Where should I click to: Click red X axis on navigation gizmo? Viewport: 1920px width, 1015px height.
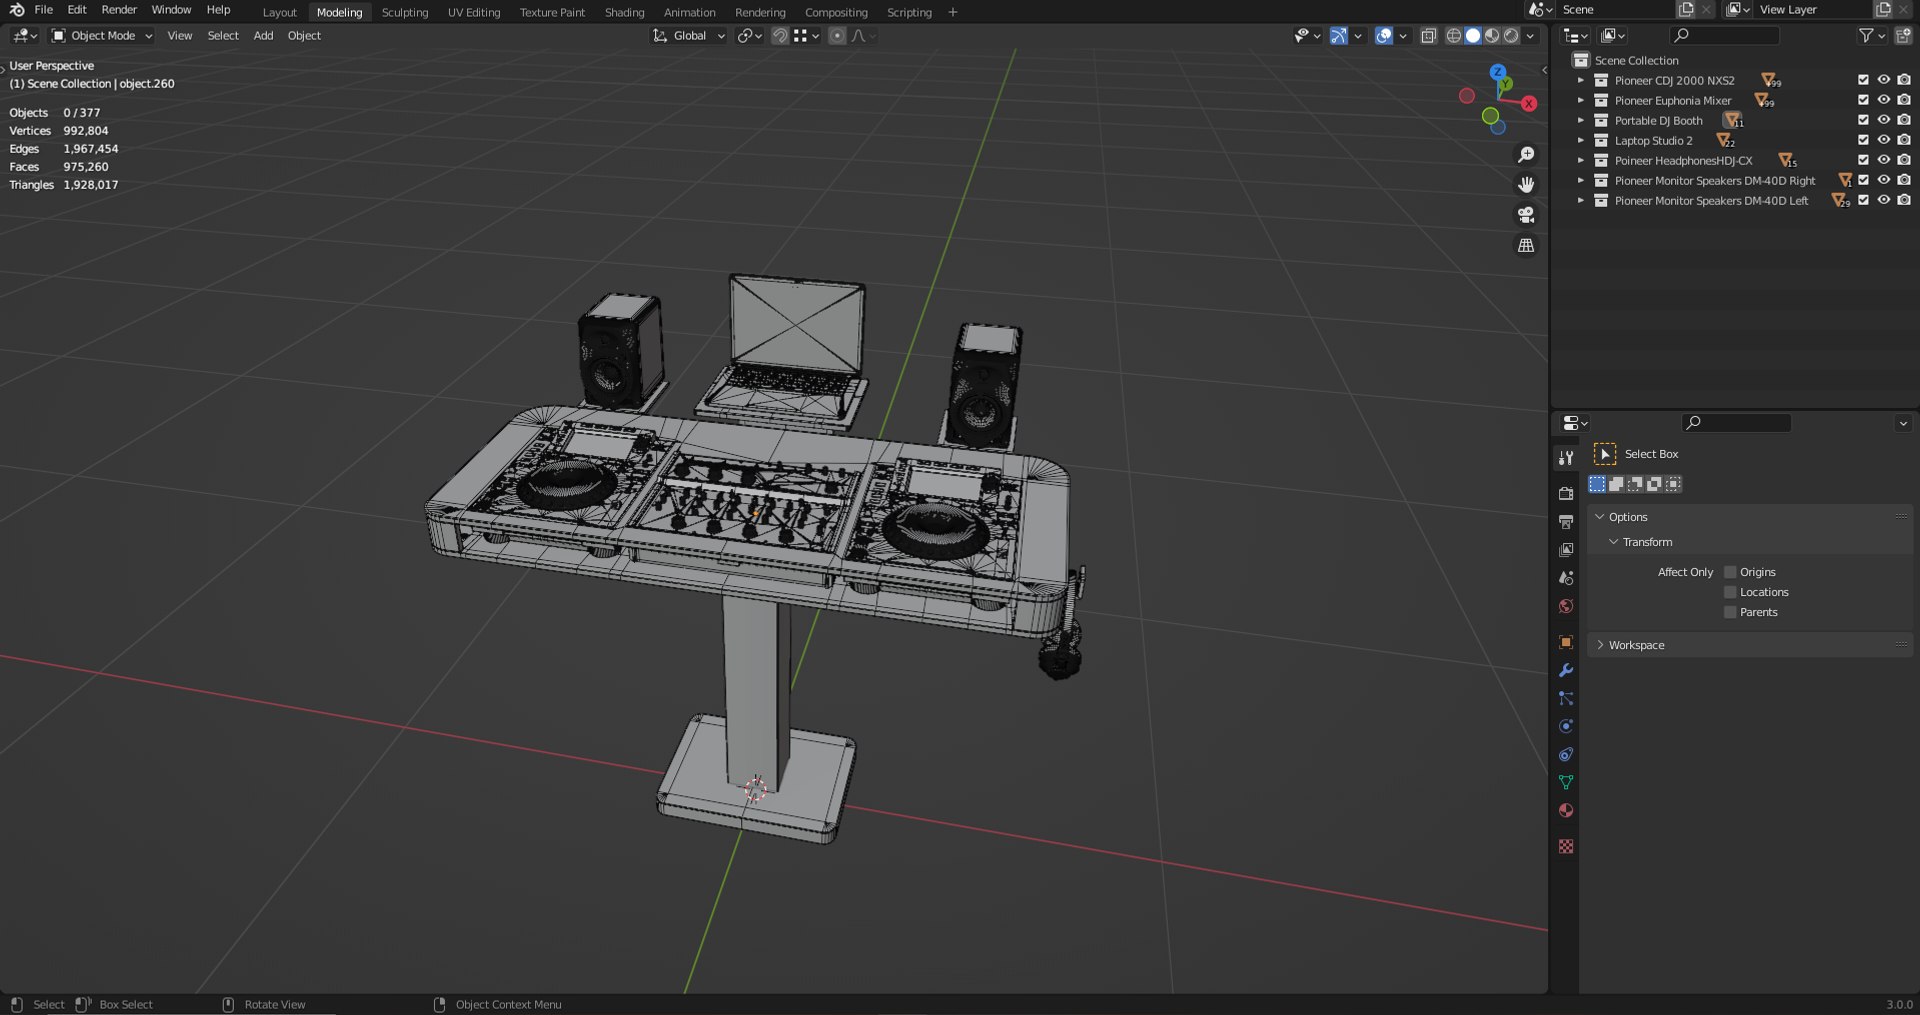(1529, 104)
